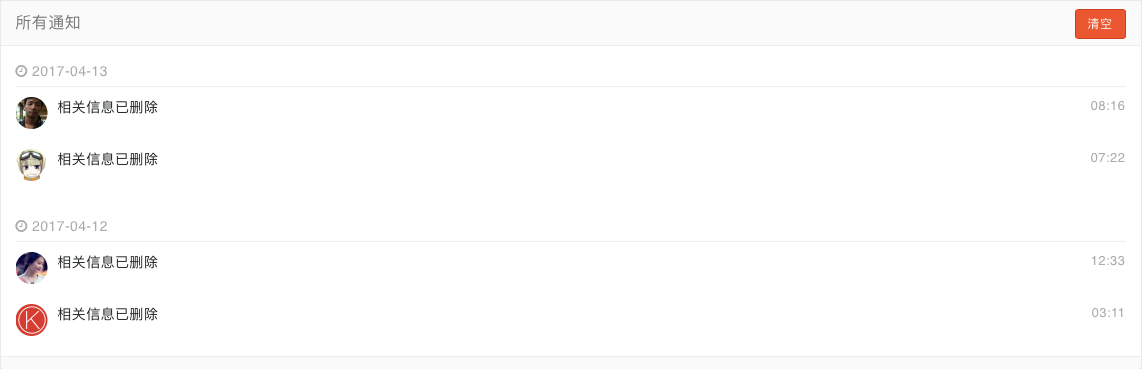Click the 07:22 timestamp
1142x369 pixels.
pos(1108,158)
